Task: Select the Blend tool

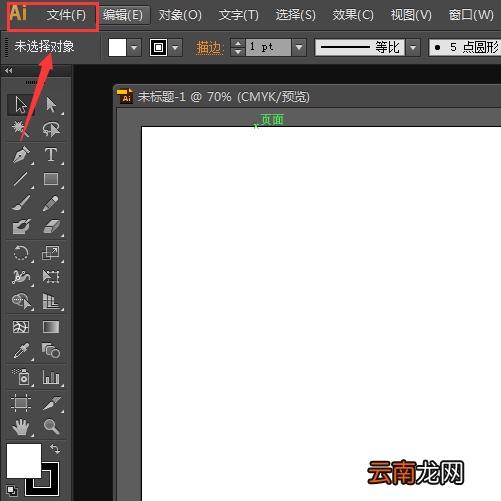Action: pos(51,351)
